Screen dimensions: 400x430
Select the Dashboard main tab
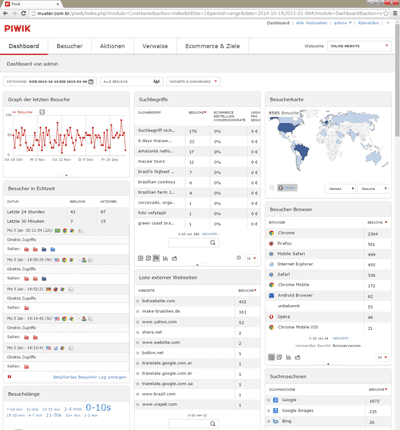[x=24, y=46]
